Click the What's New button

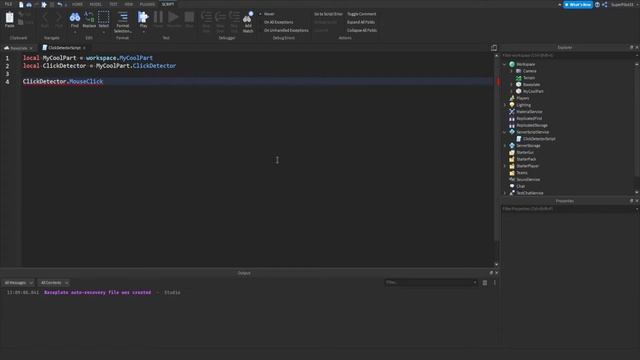pos(578,4)
